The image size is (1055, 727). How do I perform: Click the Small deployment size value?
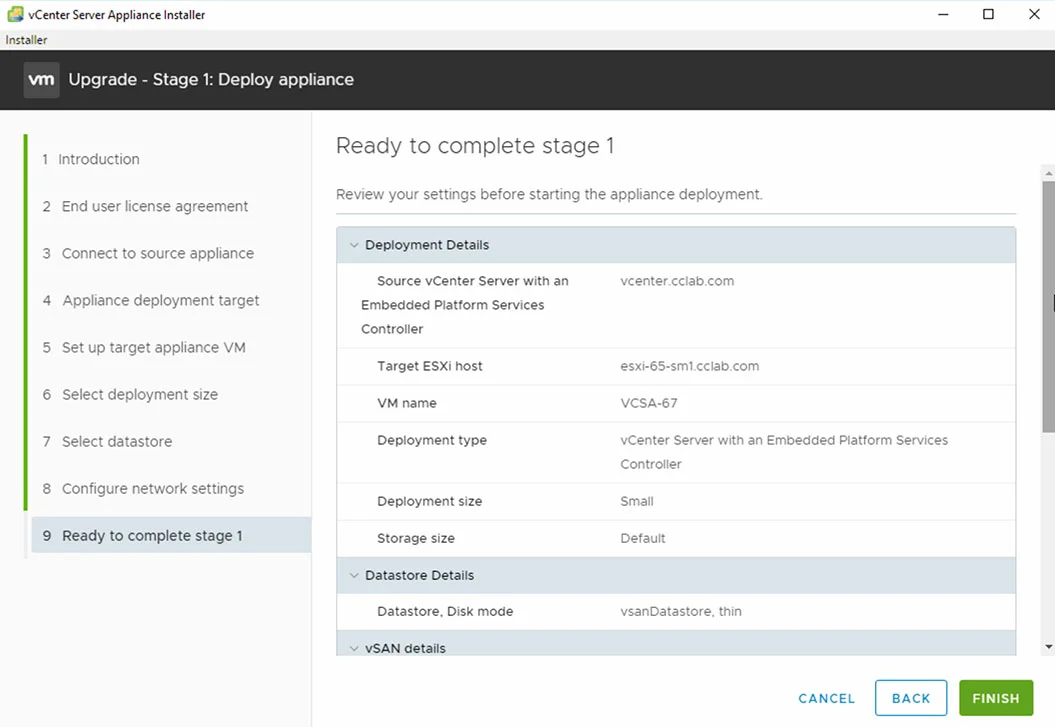(x=636, y=502)
